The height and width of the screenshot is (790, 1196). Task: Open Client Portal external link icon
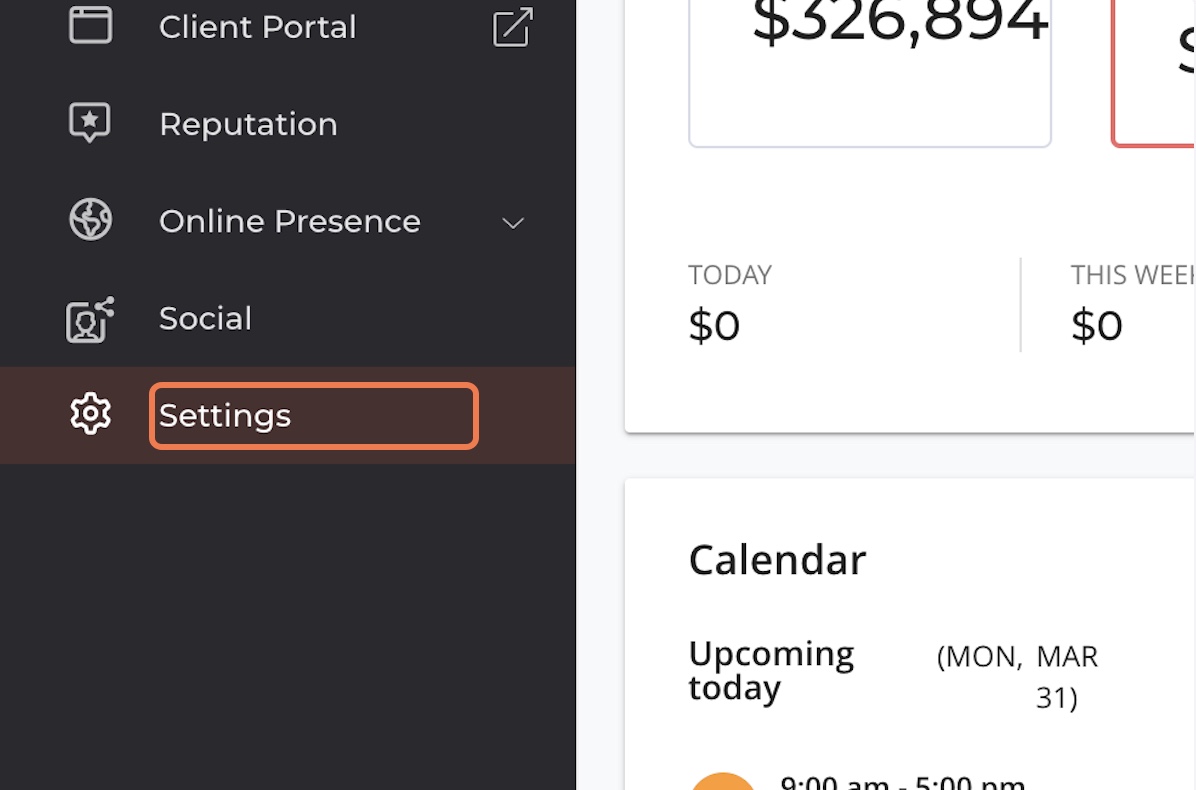[513, 27]
